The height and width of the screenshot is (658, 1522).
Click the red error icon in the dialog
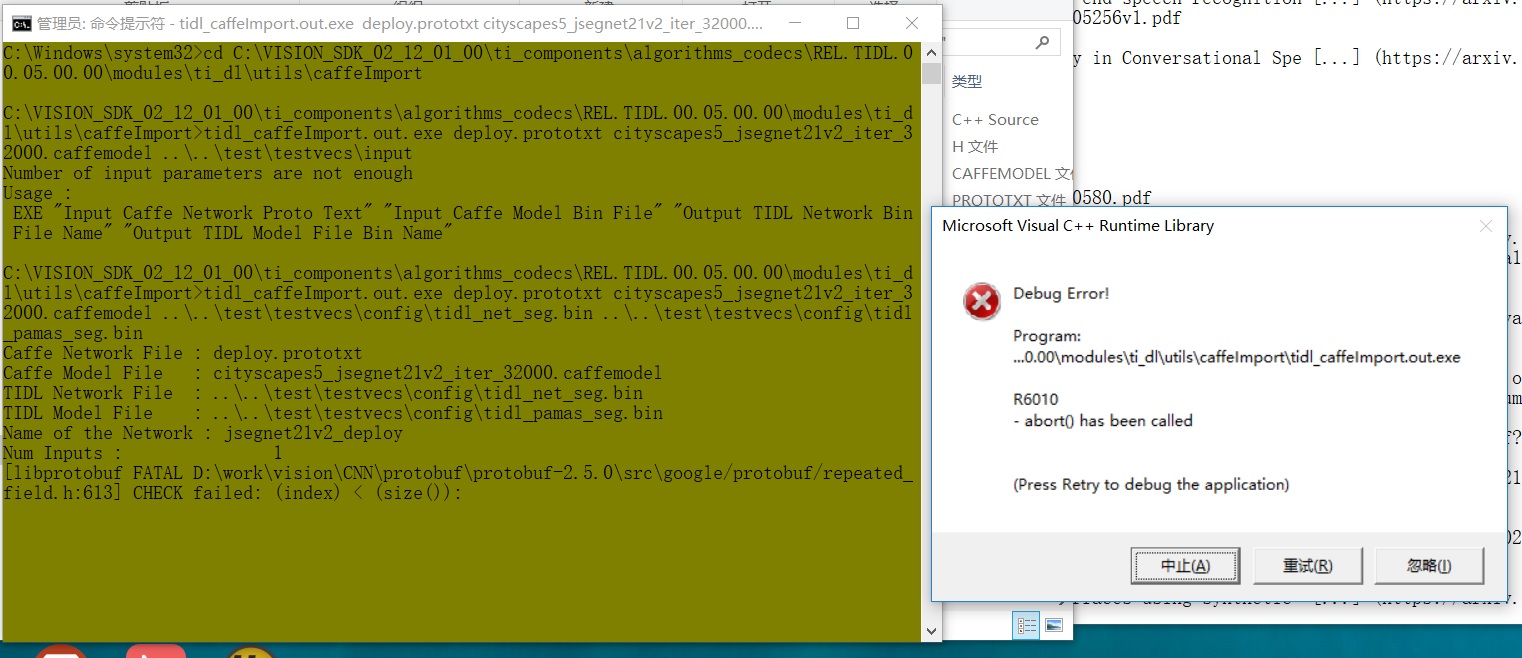[982, 301]
